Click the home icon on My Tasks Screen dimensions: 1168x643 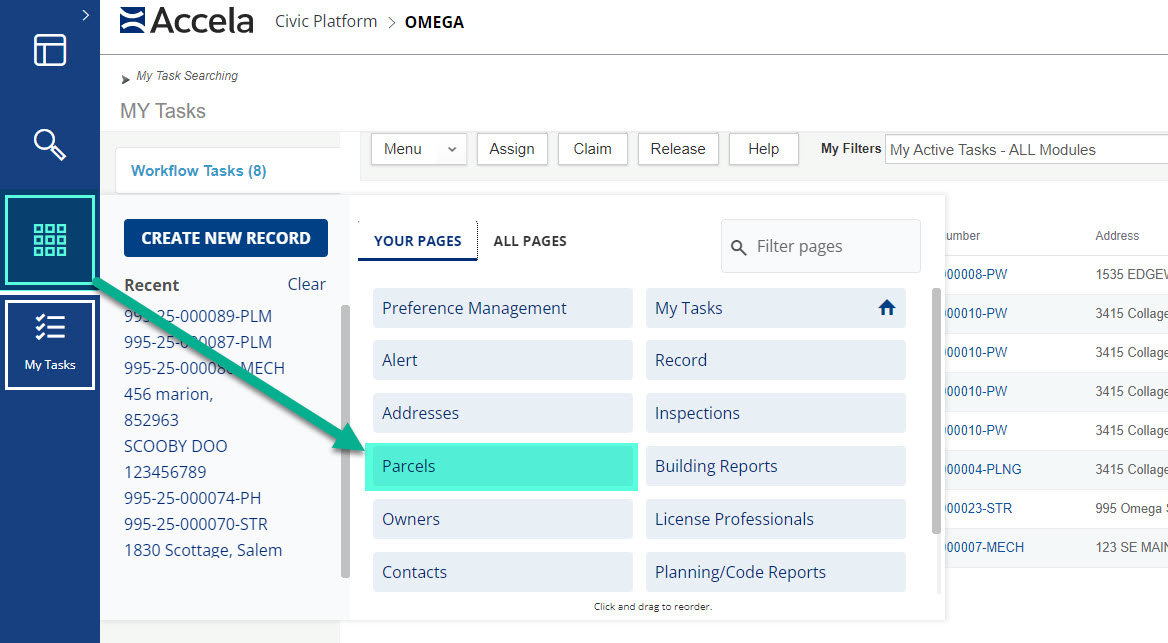pos(886,308)
